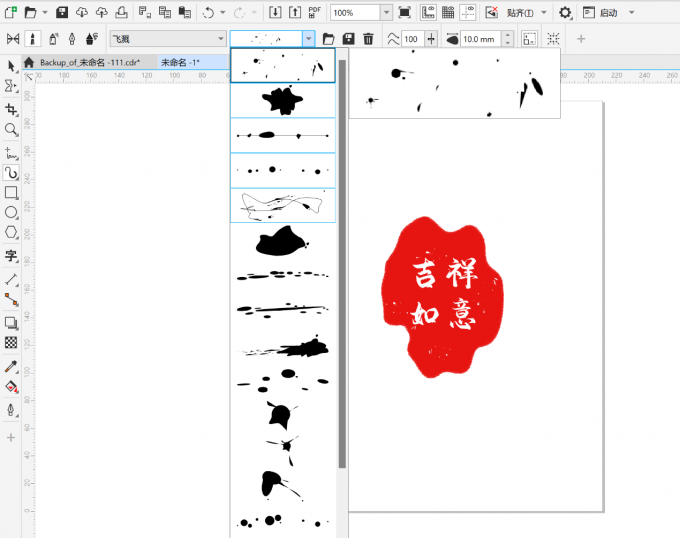Toggle grid display in toolbar
This screenshot has width=680, height=538.
tap(447, 13)
